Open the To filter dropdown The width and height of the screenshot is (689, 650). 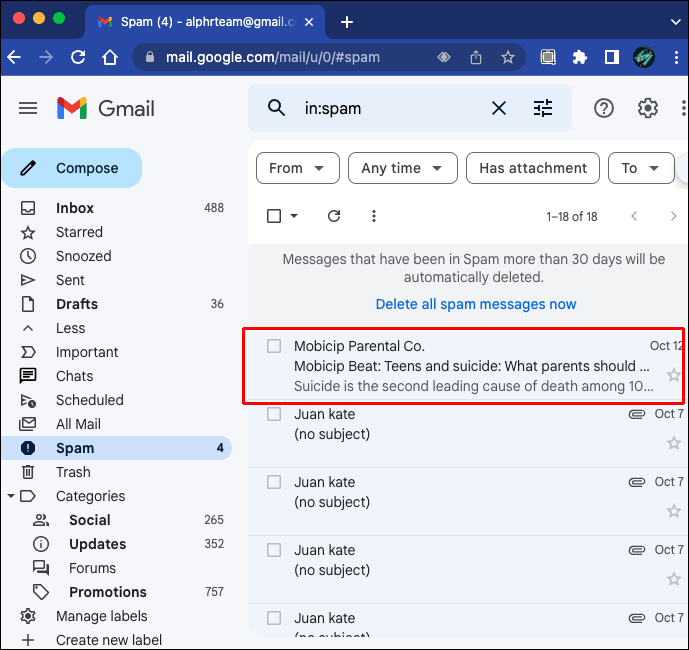tap(641, 168)
